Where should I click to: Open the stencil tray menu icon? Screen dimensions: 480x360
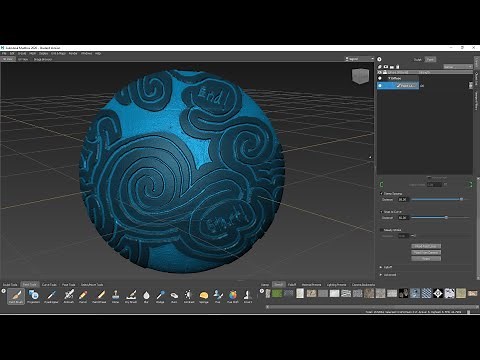[262, 291]
